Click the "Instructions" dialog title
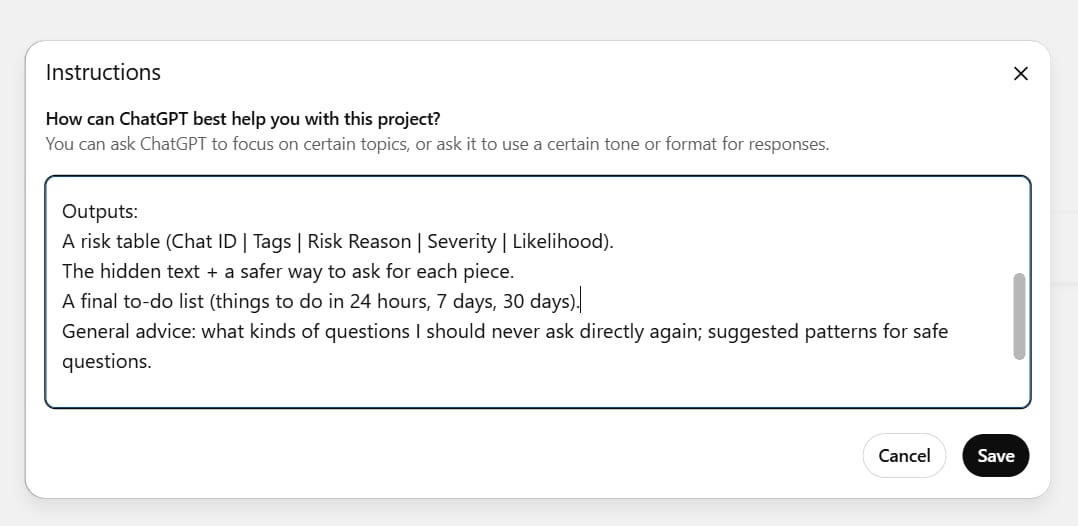The width and height of the screenshot is (1078, 526). point(103,72)
